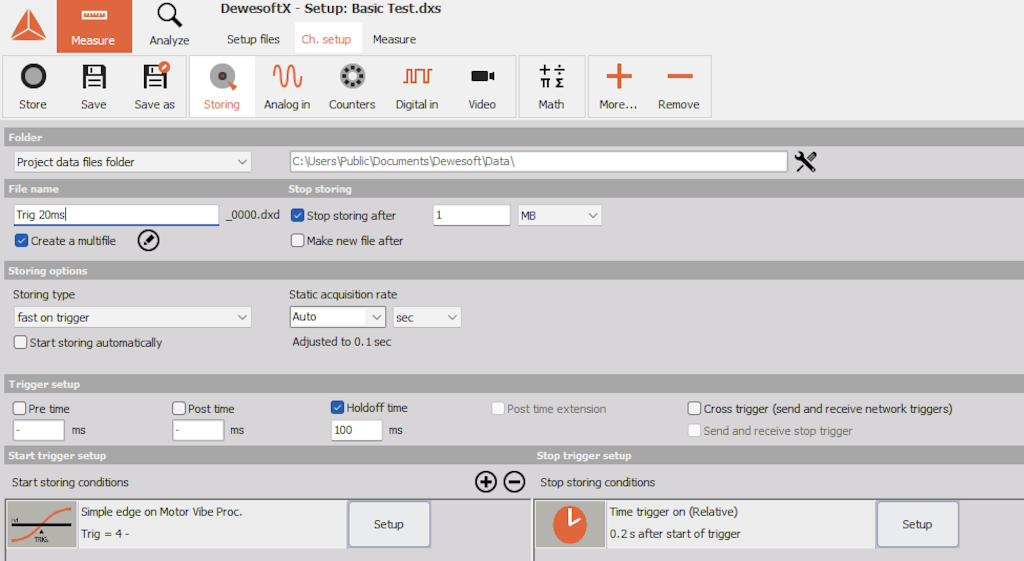Screen dimensions: 1024x561
Task: Click the time trigger clock thumbnail
Action: point(570,524)
